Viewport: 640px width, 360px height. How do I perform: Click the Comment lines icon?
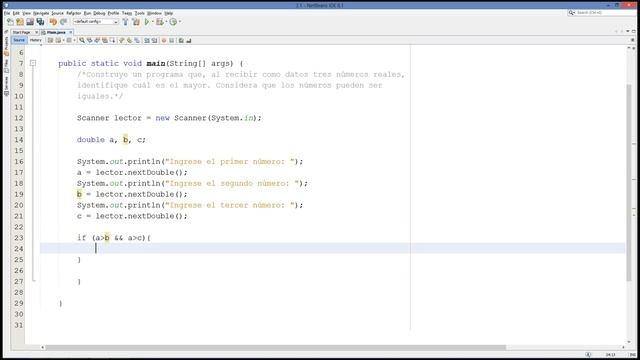[x=181, y=40]
